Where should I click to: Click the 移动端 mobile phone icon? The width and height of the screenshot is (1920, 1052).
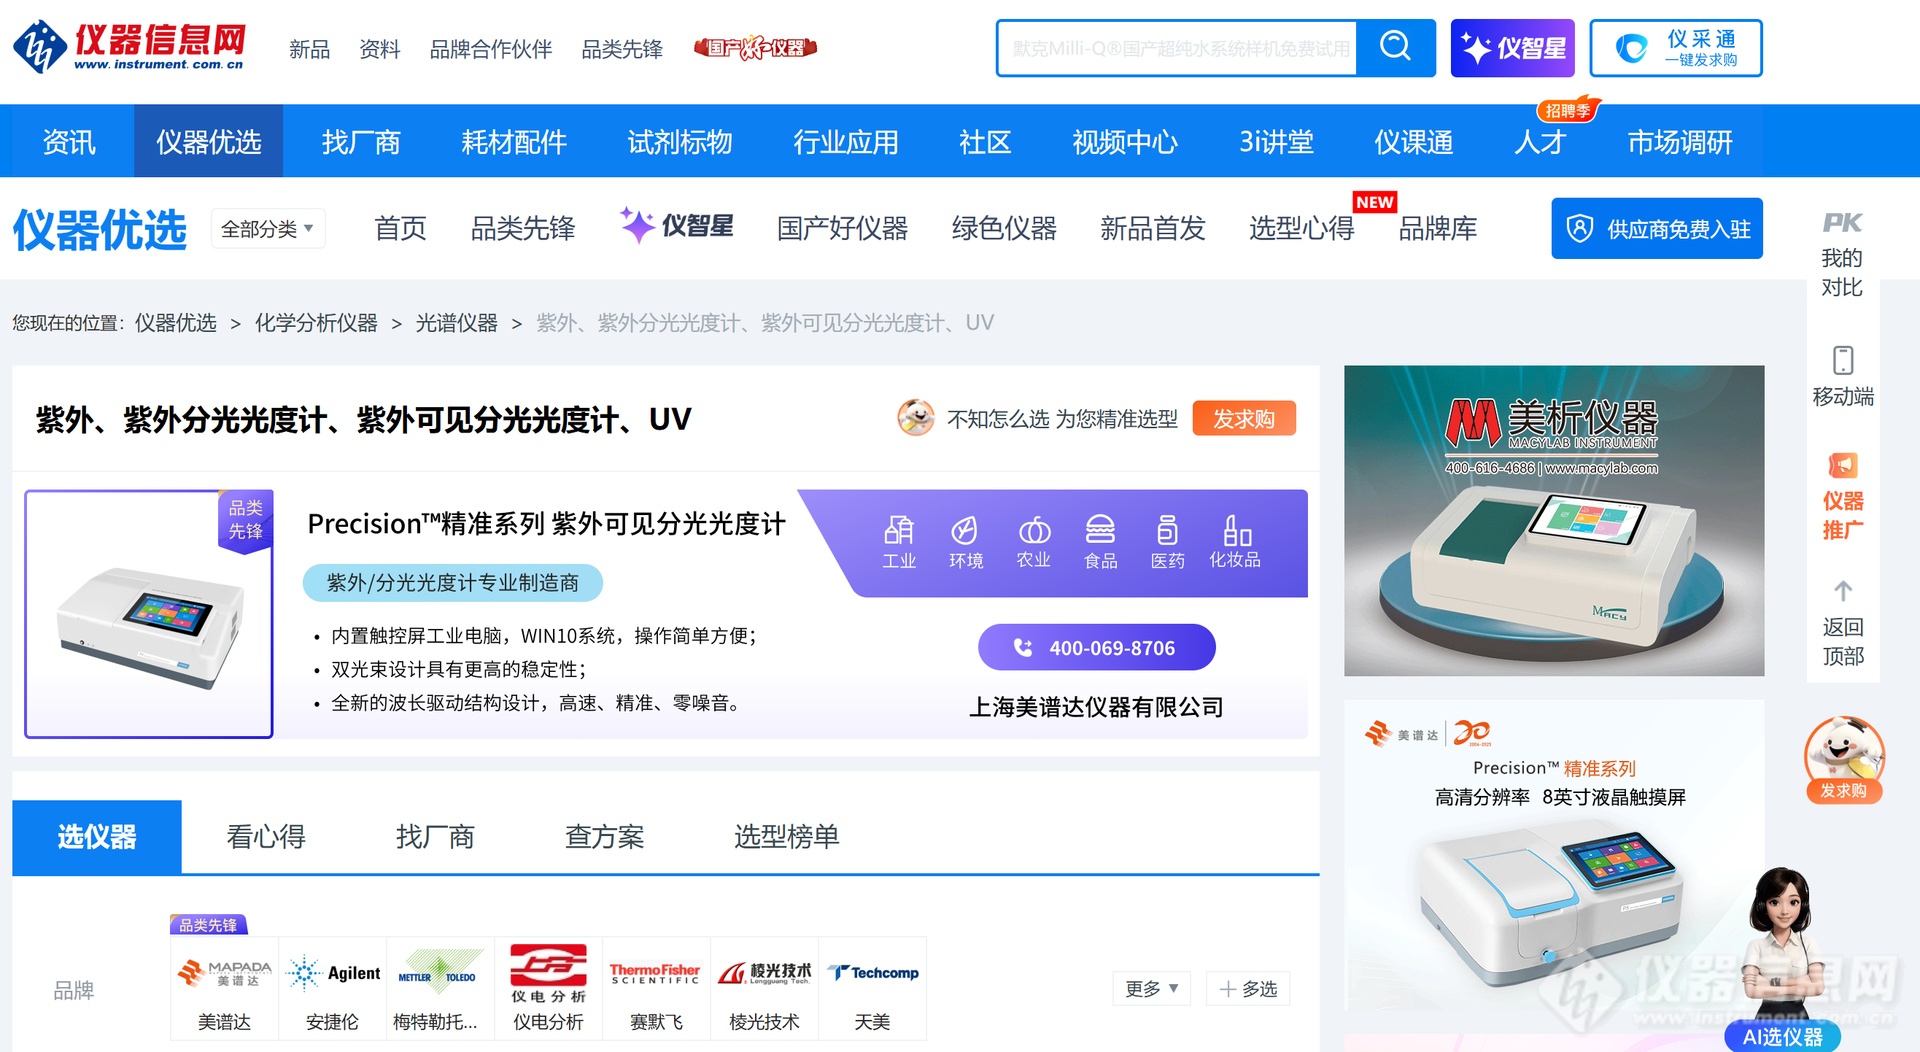tap(1842, 360)
